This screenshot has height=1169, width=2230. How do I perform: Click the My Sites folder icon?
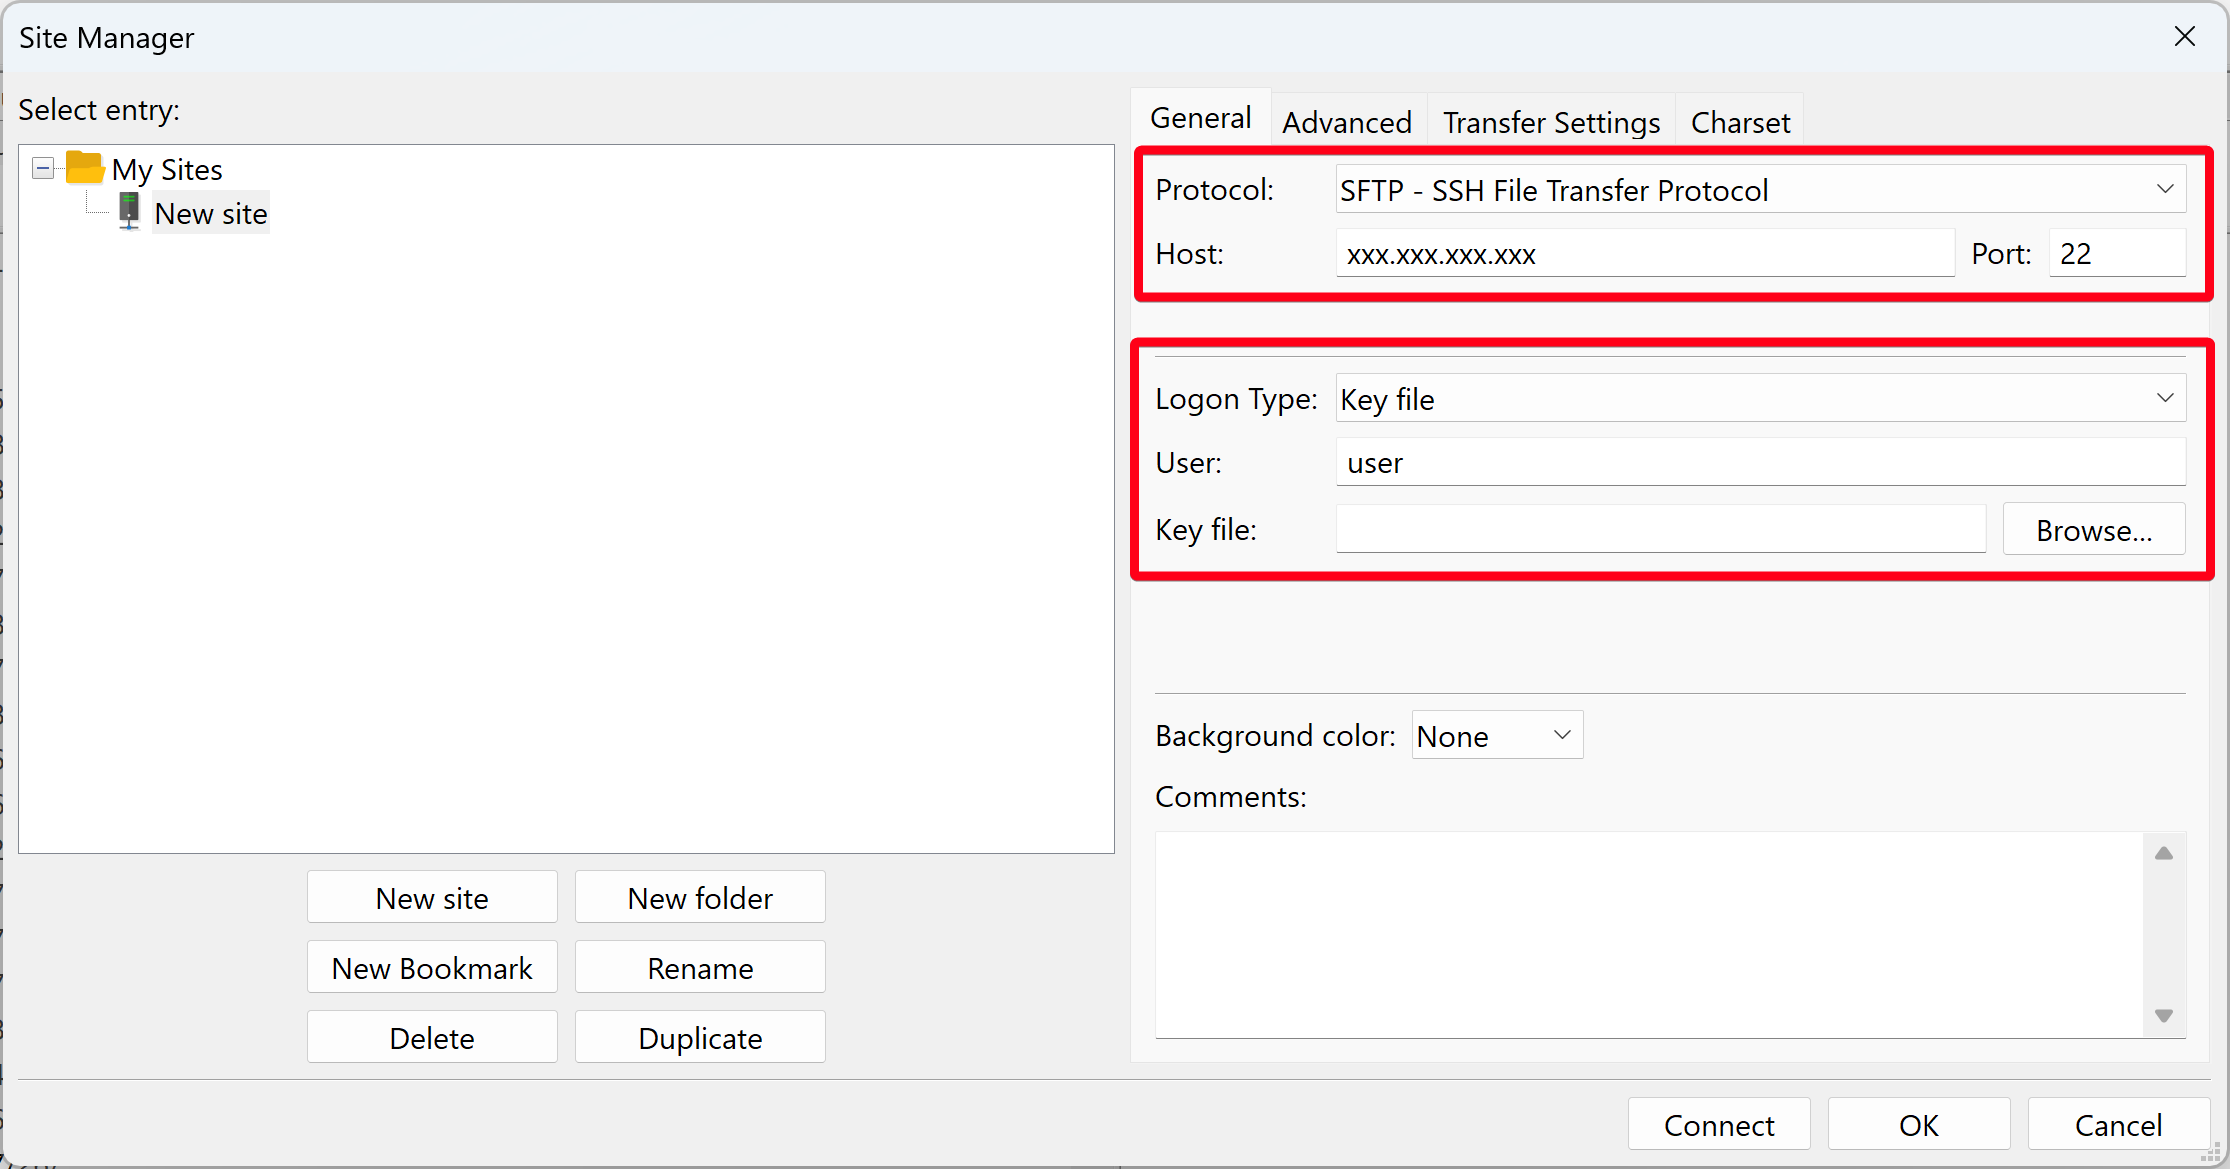tap(84, 168)
